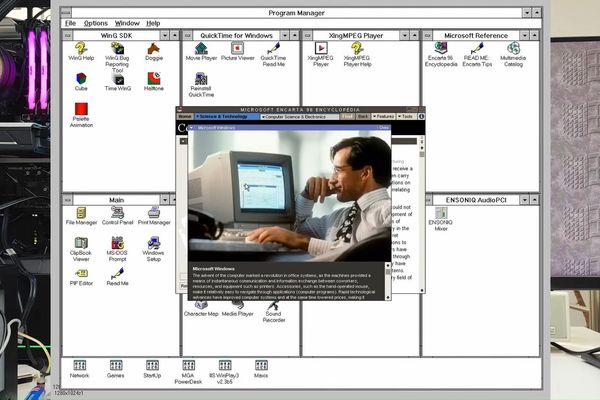Click the ENSONIQ AudioPCI window title bar

click(476, 200)
